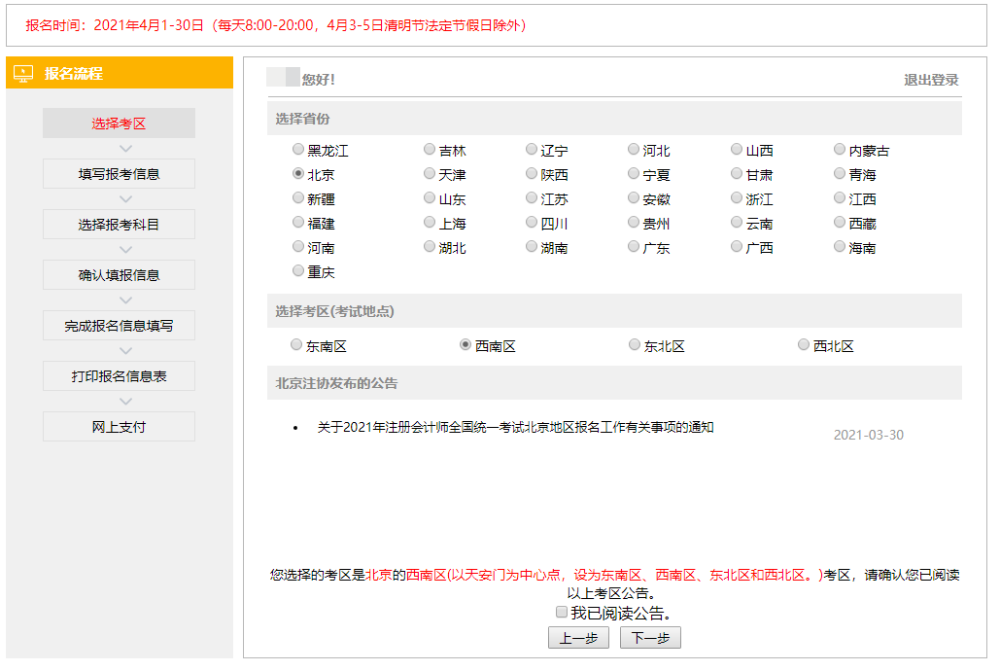Select the 山东 radio button
The image size is (1000, 671).
(429, 198)
